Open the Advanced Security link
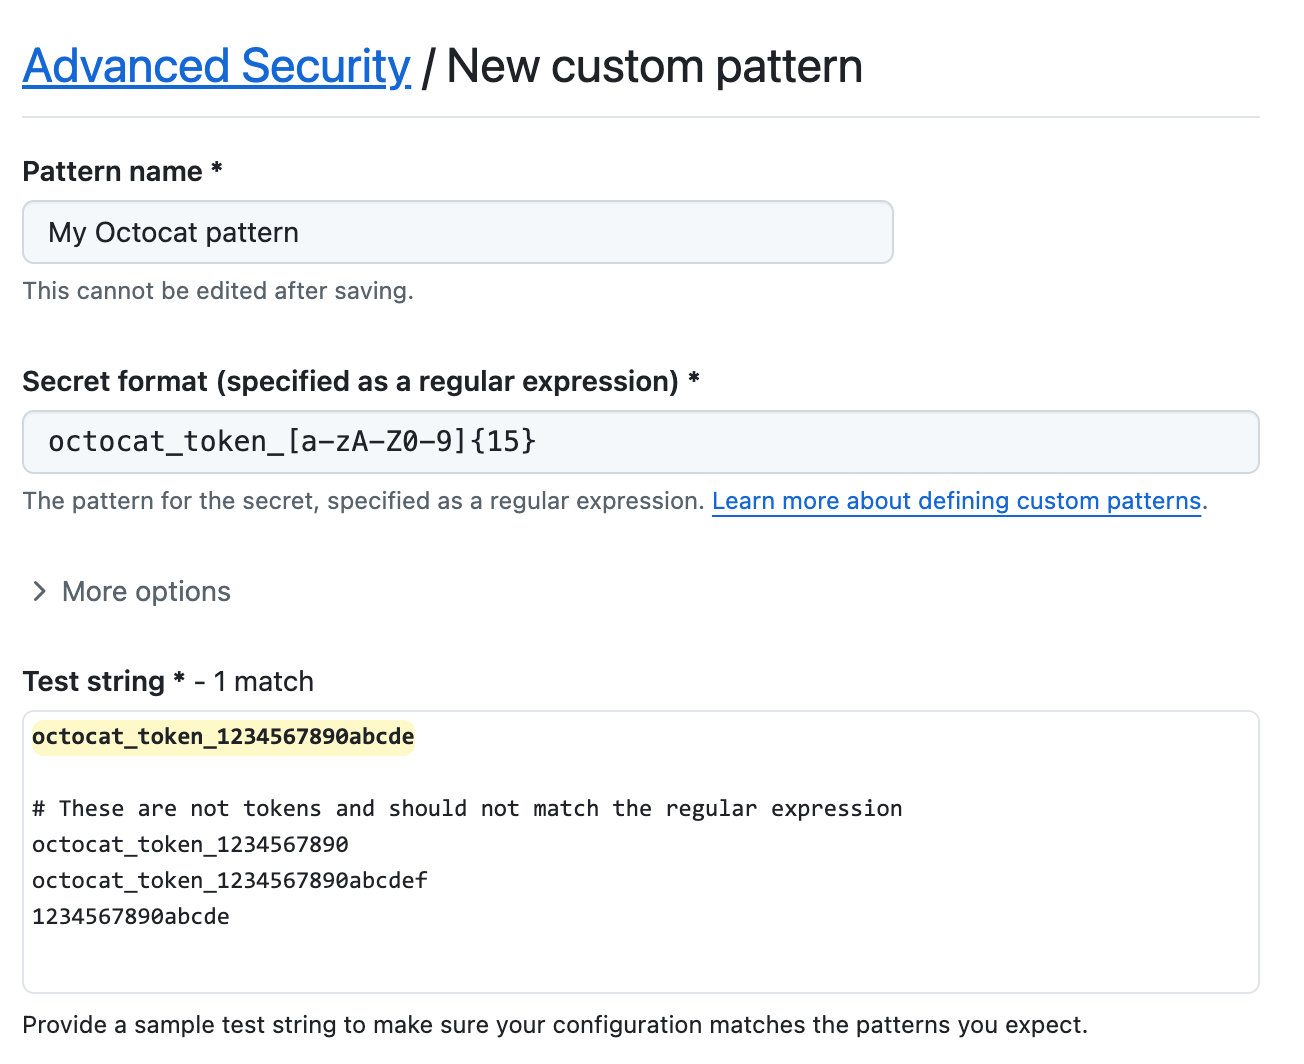Screen dimensions: 1304x1064 [216, 66]
